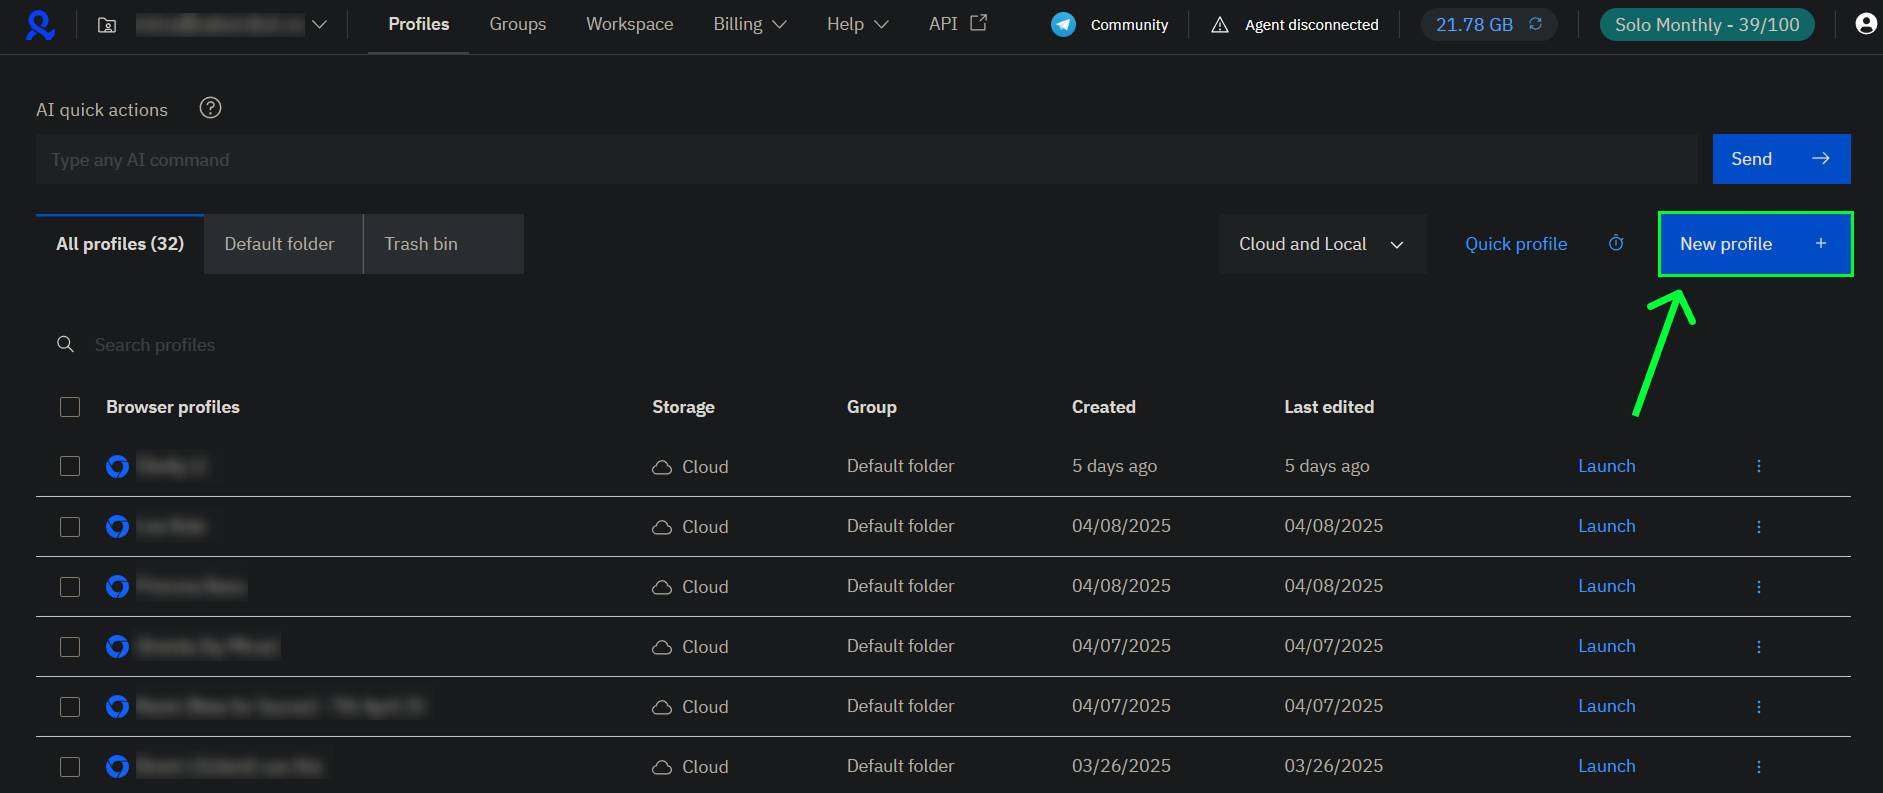The width and height of the screenshot is (1883, 793).
Task: Click the Browser profiles column header
Action: (x=173, y=407)
